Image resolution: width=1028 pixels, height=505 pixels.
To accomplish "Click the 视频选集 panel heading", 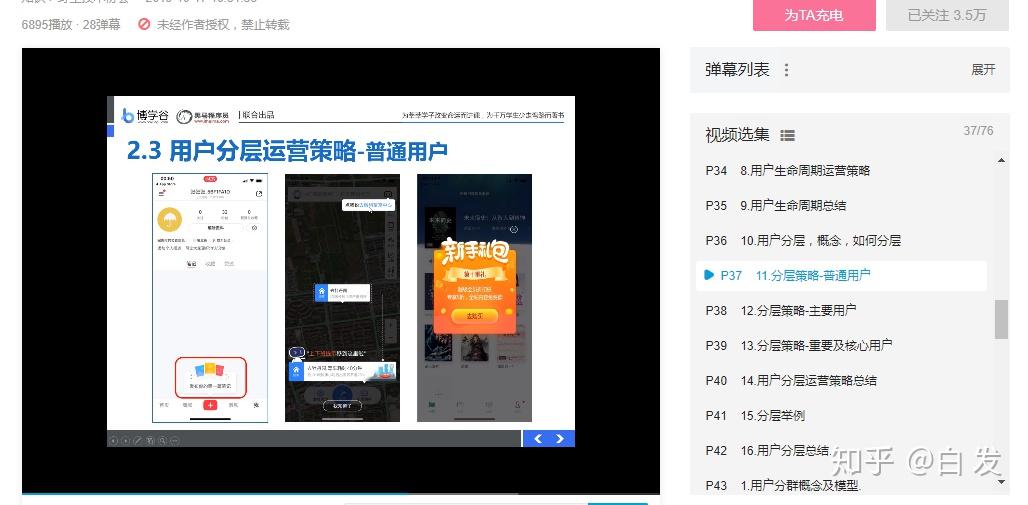I will [x=738, y=135].
